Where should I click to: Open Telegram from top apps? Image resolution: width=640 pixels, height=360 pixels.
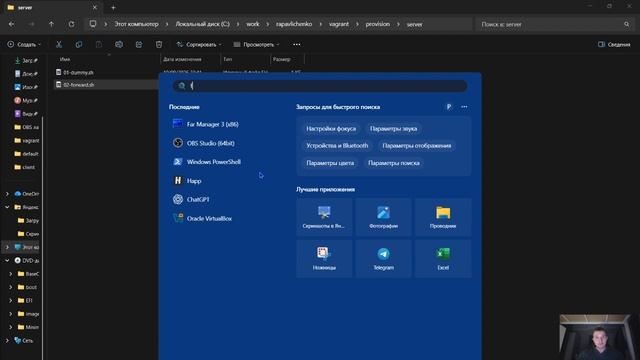click(383, 259)
